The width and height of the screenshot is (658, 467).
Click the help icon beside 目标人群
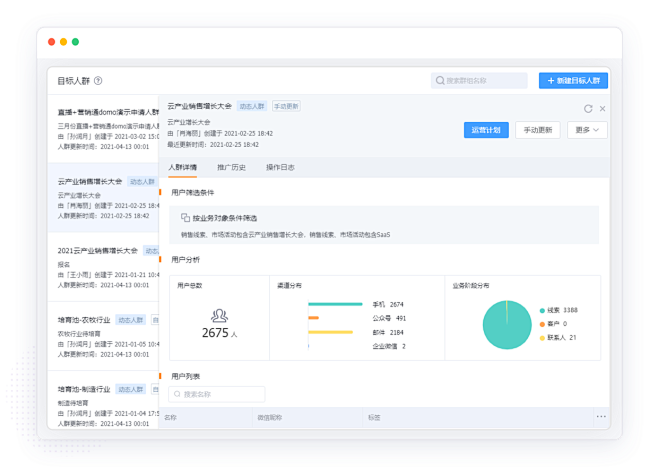[98, 81]
